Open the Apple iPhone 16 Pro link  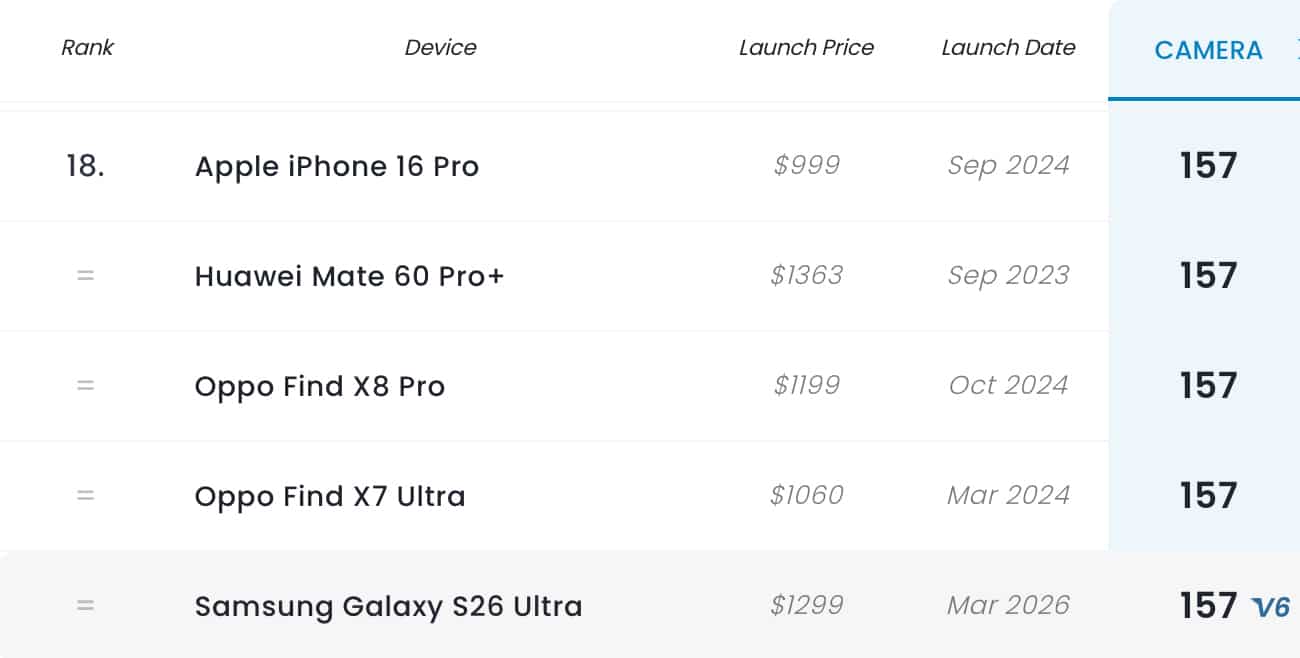[337, 166]
